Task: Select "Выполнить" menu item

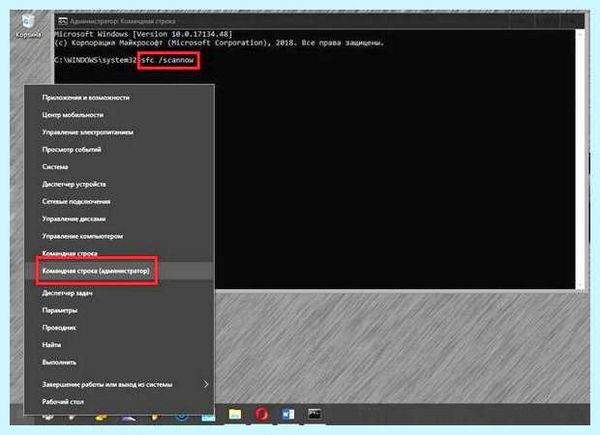Action: (119, 362)
